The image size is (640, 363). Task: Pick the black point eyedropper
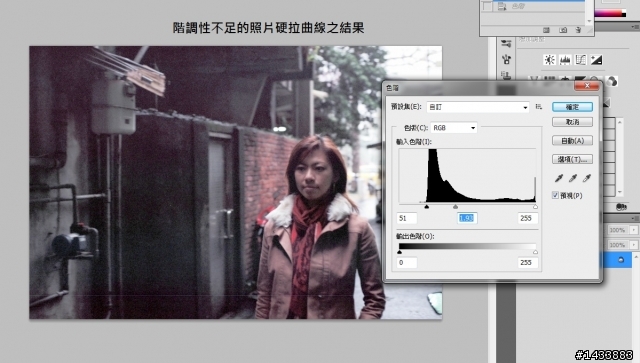559,178
